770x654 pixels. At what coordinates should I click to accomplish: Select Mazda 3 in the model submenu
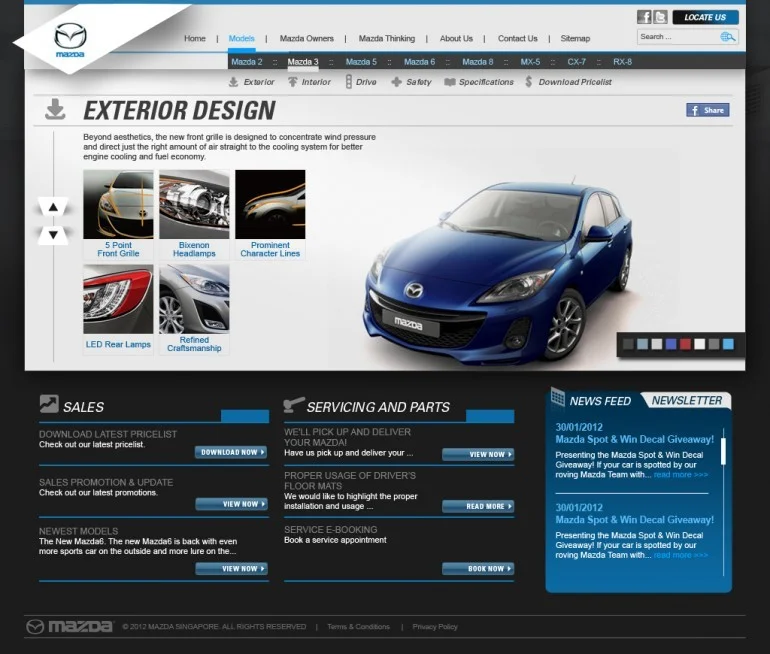[303, 62]
